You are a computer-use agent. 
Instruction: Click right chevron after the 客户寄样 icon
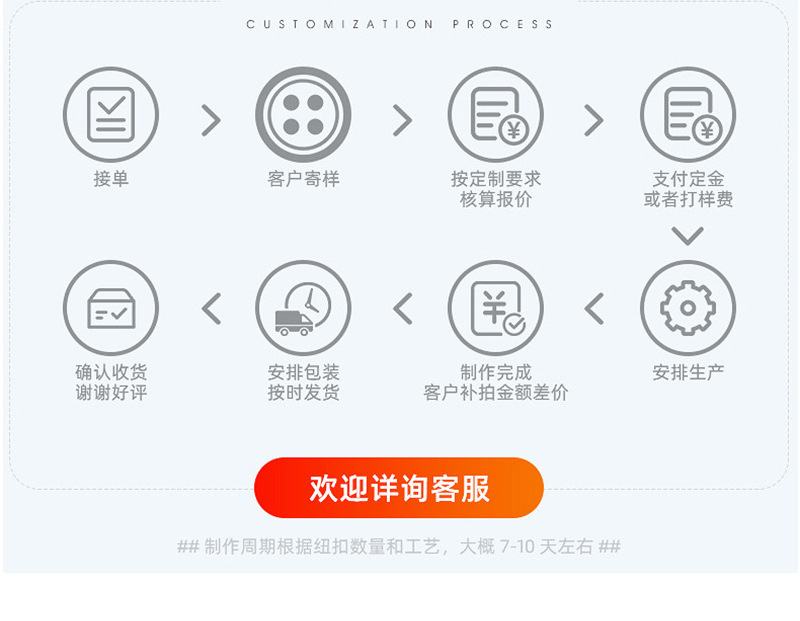pos(403,120)
